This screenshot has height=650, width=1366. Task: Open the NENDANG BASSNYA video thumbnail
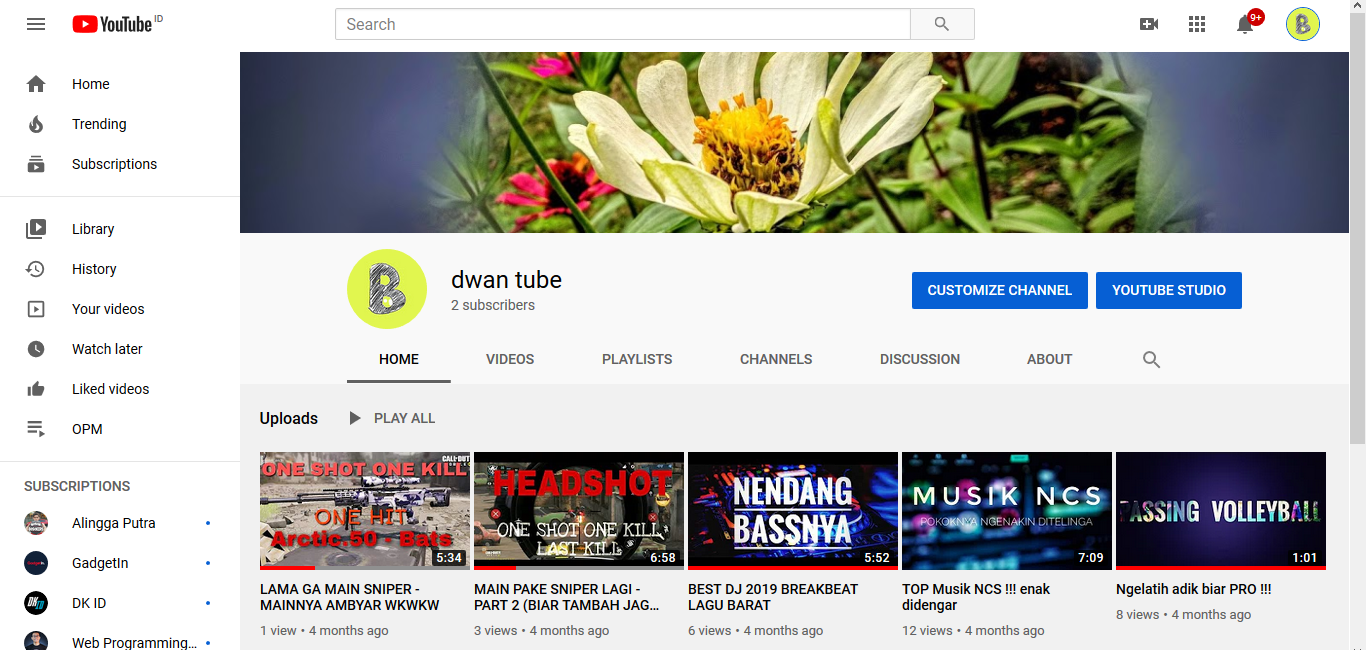(x=792, y=510)
